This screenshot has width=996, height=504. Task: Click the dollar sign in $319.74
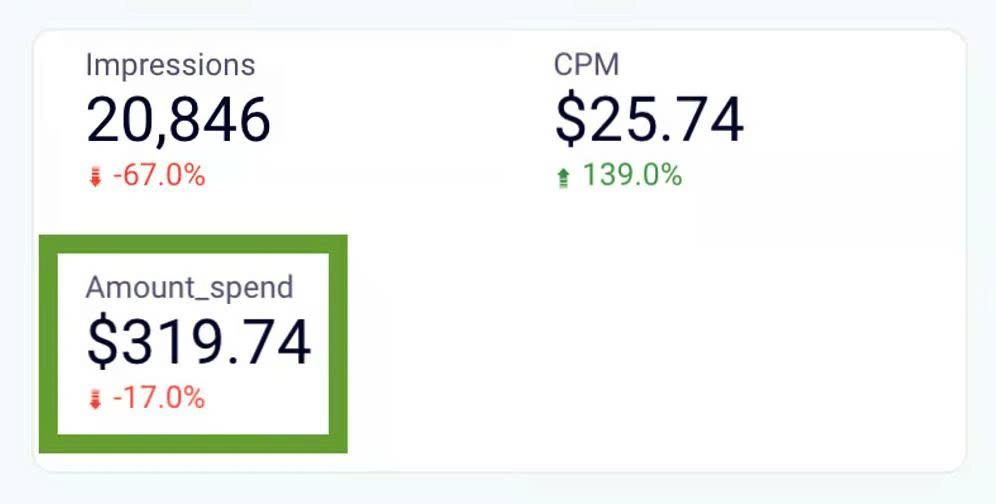click(102, 343)
